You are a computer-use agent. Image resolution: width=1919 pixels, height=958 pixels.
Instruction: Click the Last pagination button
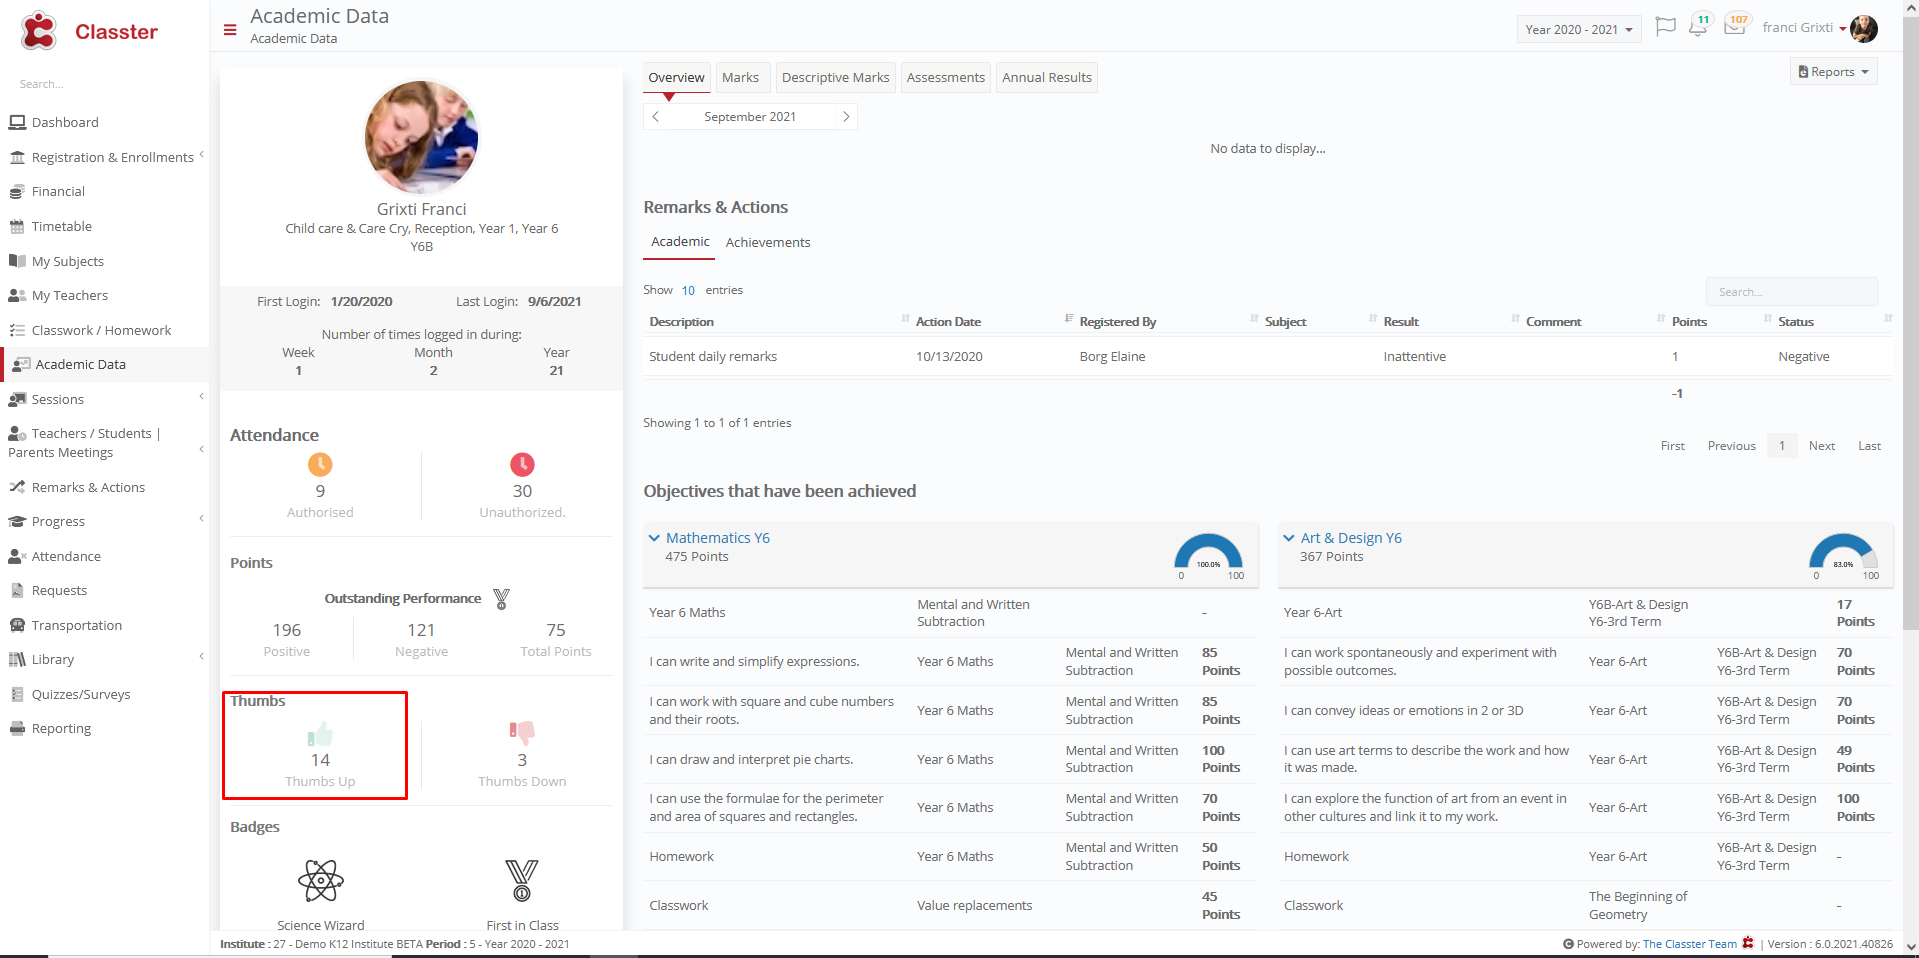tap(1869, 446)
